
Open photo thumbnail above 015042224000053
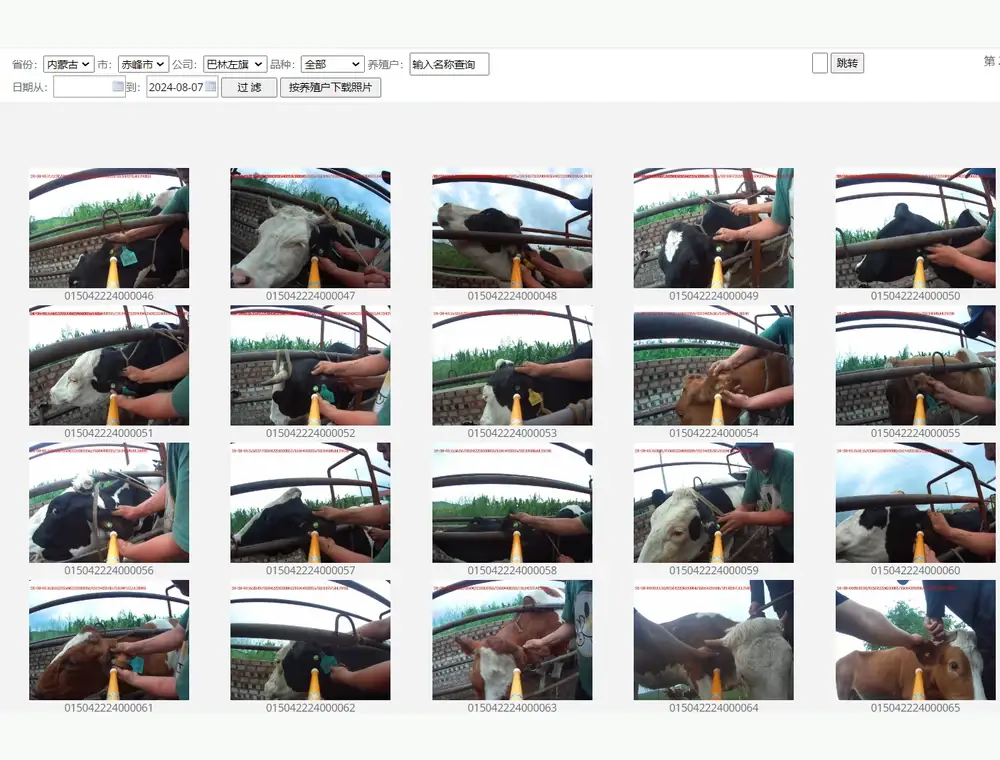512,365
